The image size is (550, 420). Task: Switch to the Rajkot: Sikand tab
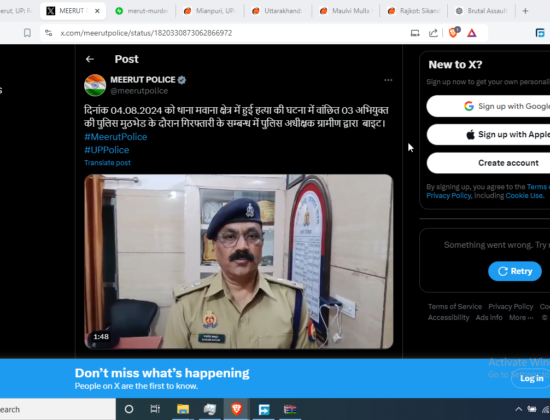click(x=414, y=11)
